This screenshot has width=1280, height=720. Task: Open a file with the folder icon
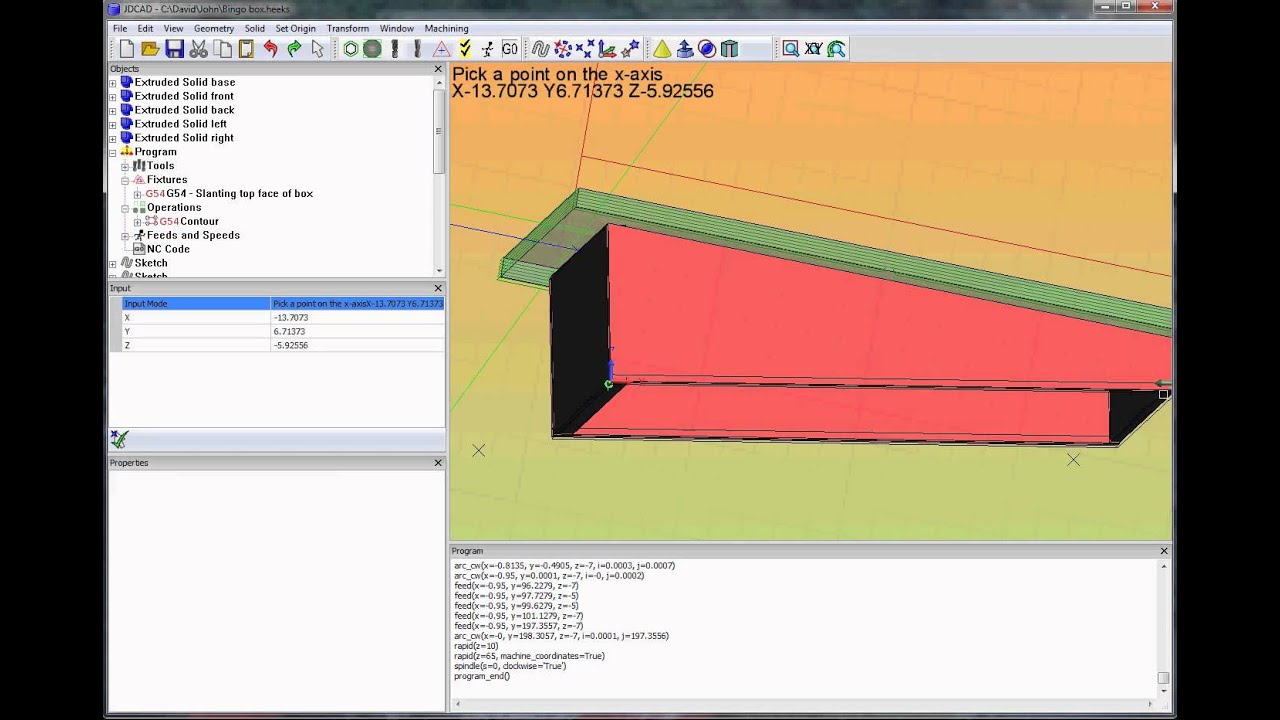(x=150, y=48)
